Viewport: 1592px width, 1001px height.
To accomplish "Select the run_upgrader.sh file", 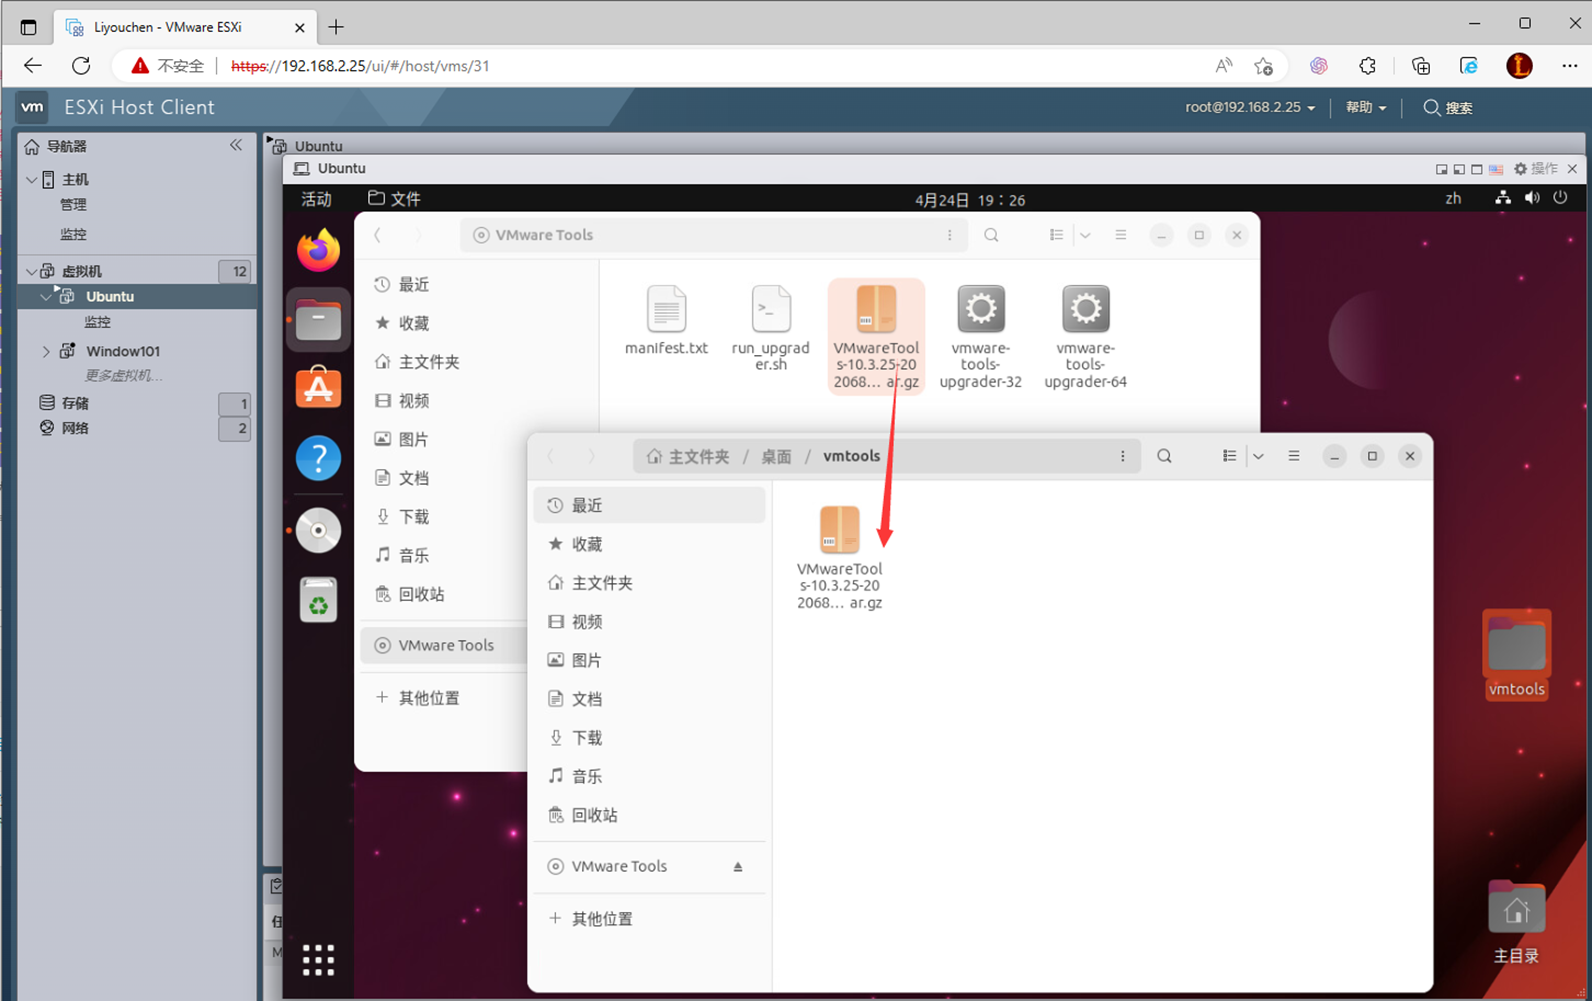I will coord(770,326).
